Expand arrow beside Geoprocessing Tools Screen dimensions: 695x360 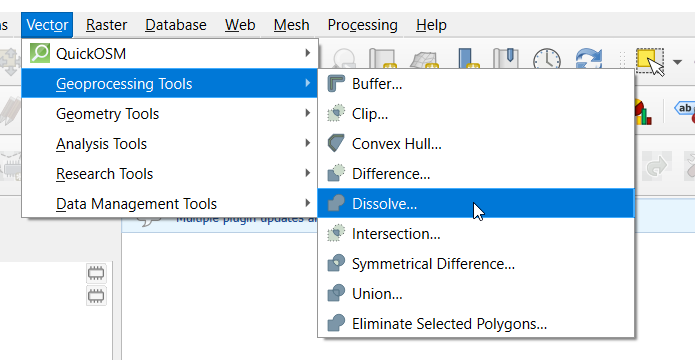tap(308, 83)
